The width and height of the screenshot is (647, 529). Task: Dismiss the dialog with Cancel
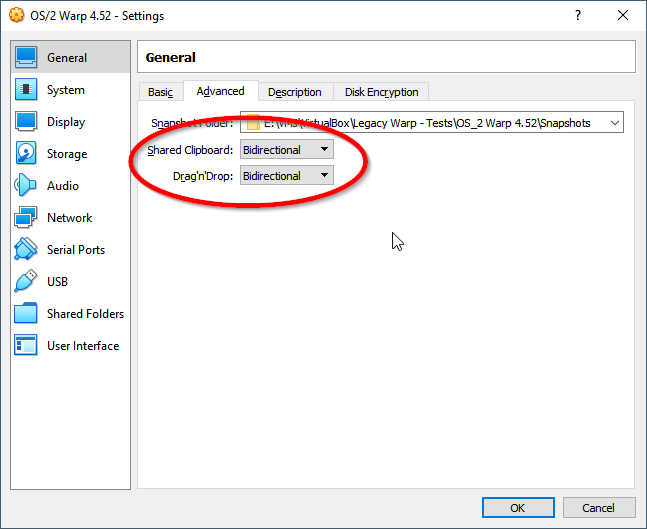599,508
